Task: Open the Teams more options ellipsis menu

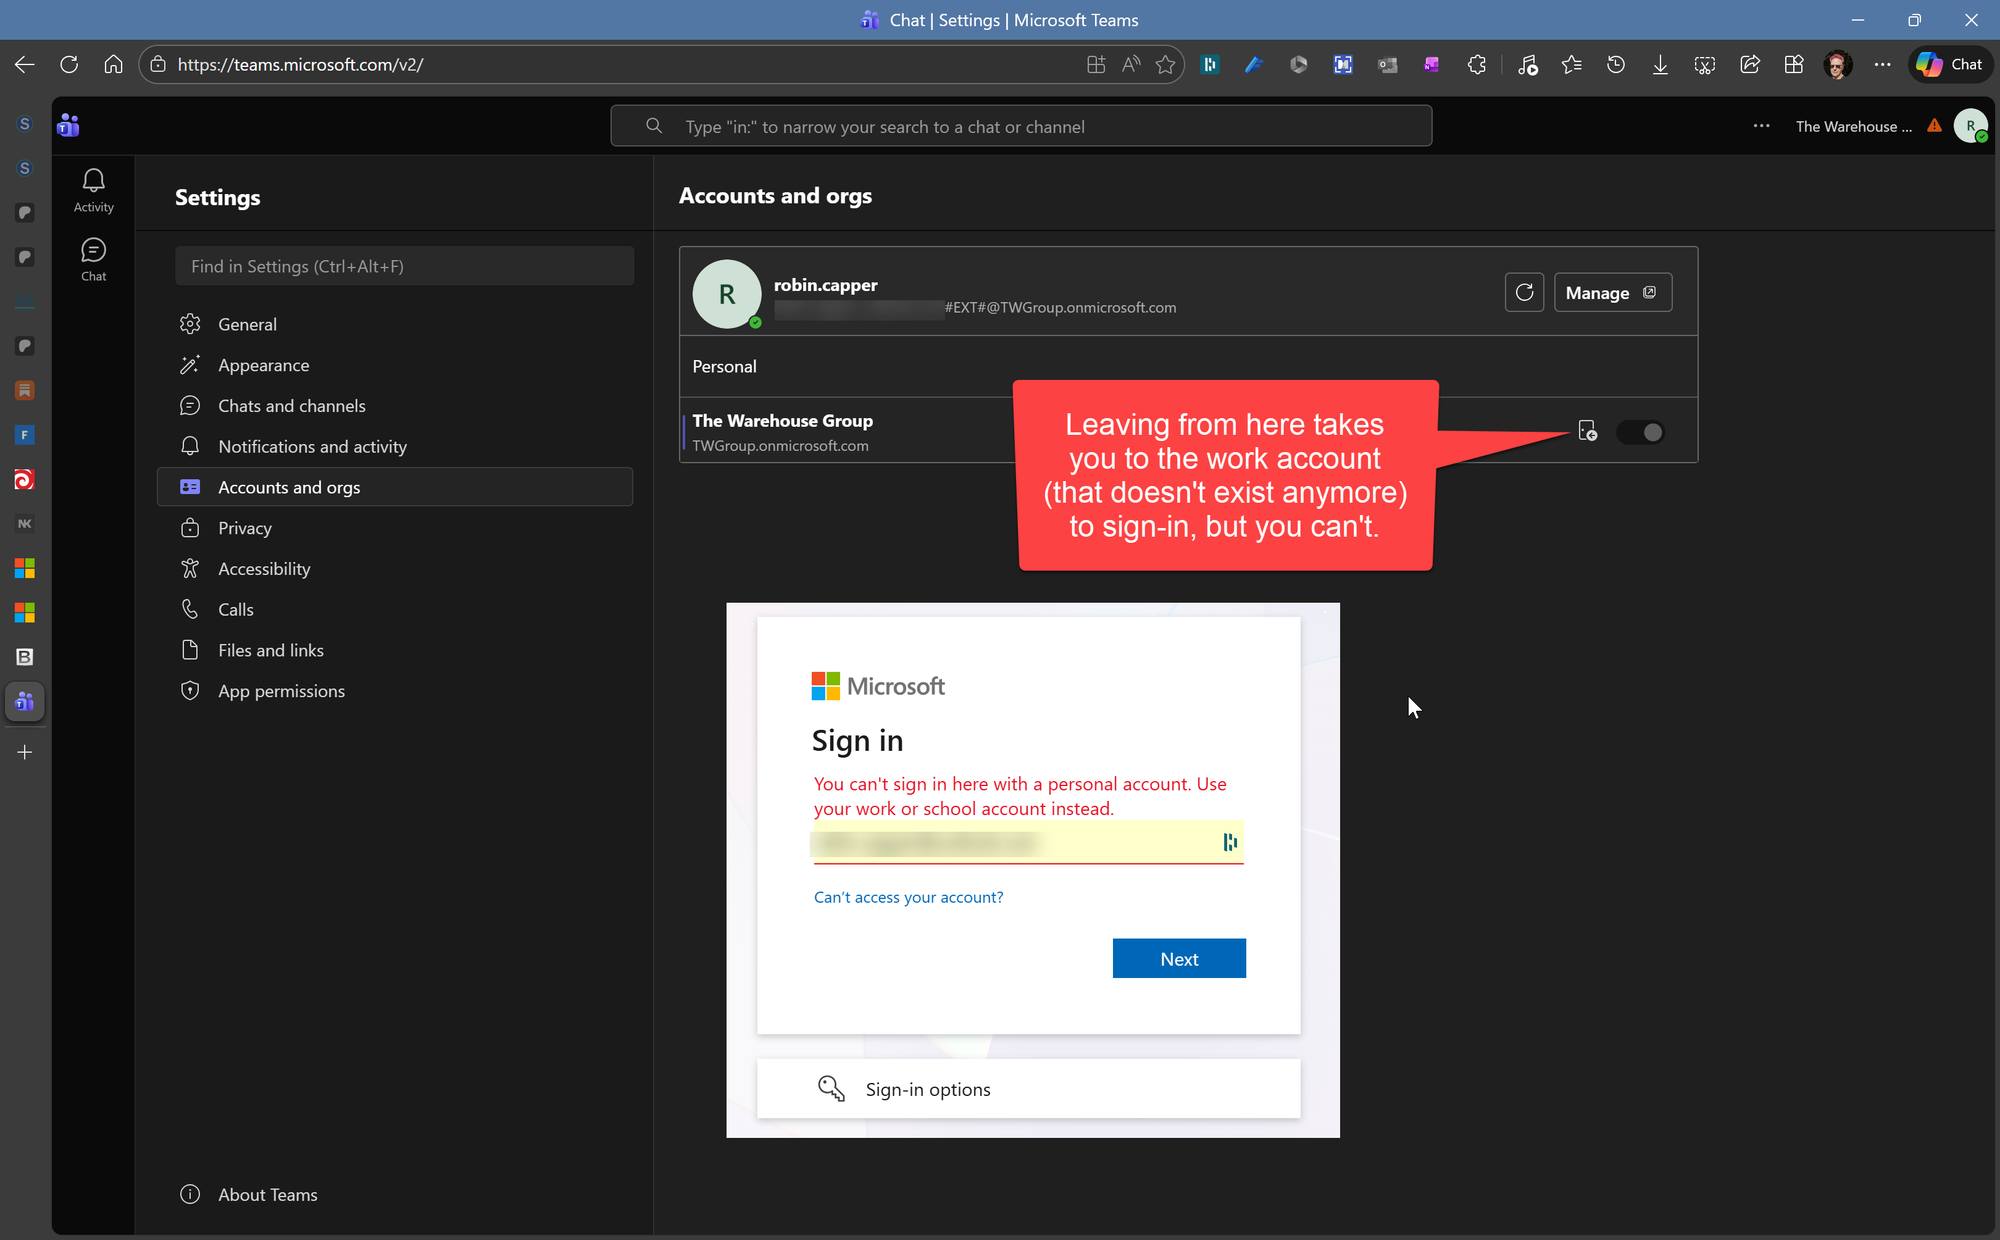Action: pos(1761,126)
